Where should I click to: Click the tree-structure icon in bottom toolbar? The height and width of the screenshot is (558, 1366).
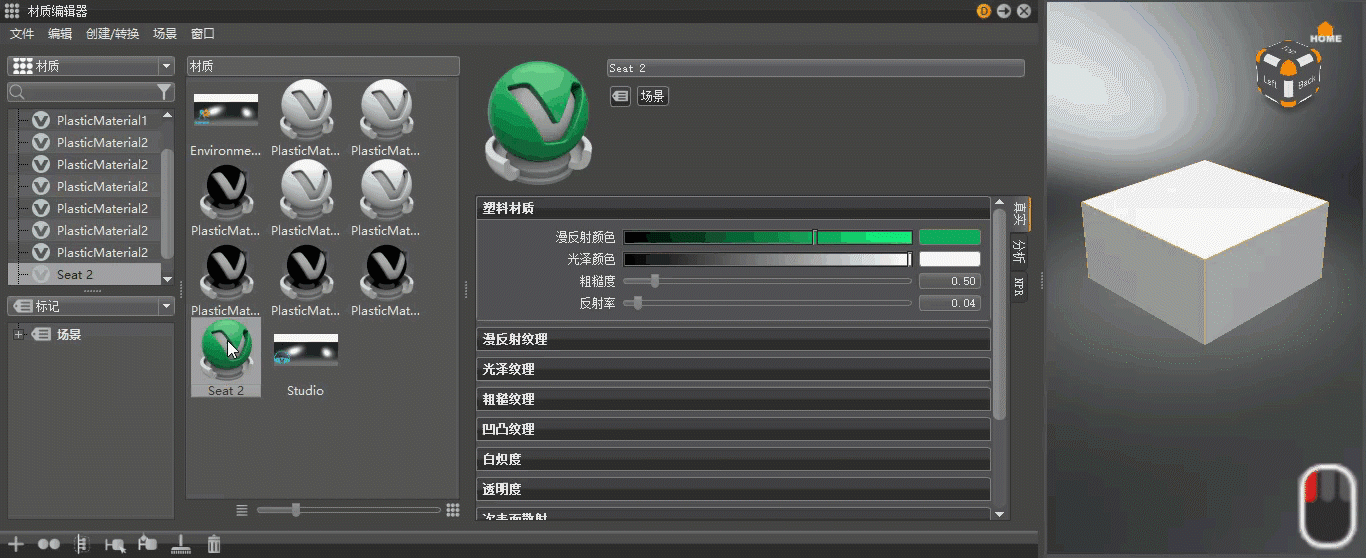[x=82, y=544]
